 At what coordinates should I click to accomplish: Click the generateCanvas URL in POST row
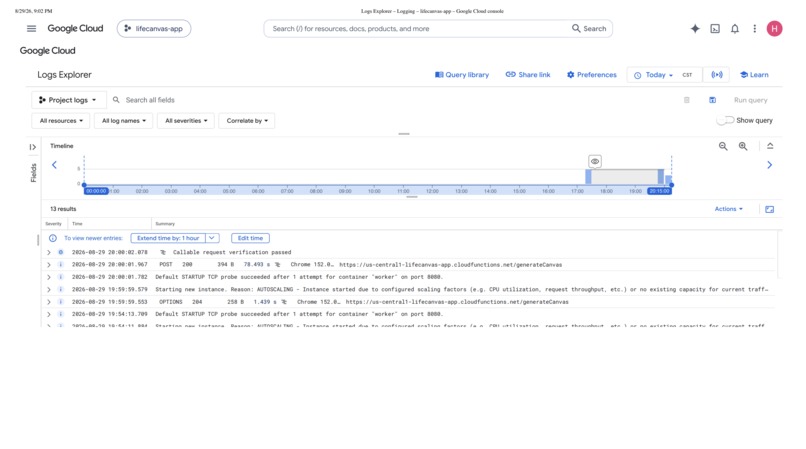[x=450, y=264]
